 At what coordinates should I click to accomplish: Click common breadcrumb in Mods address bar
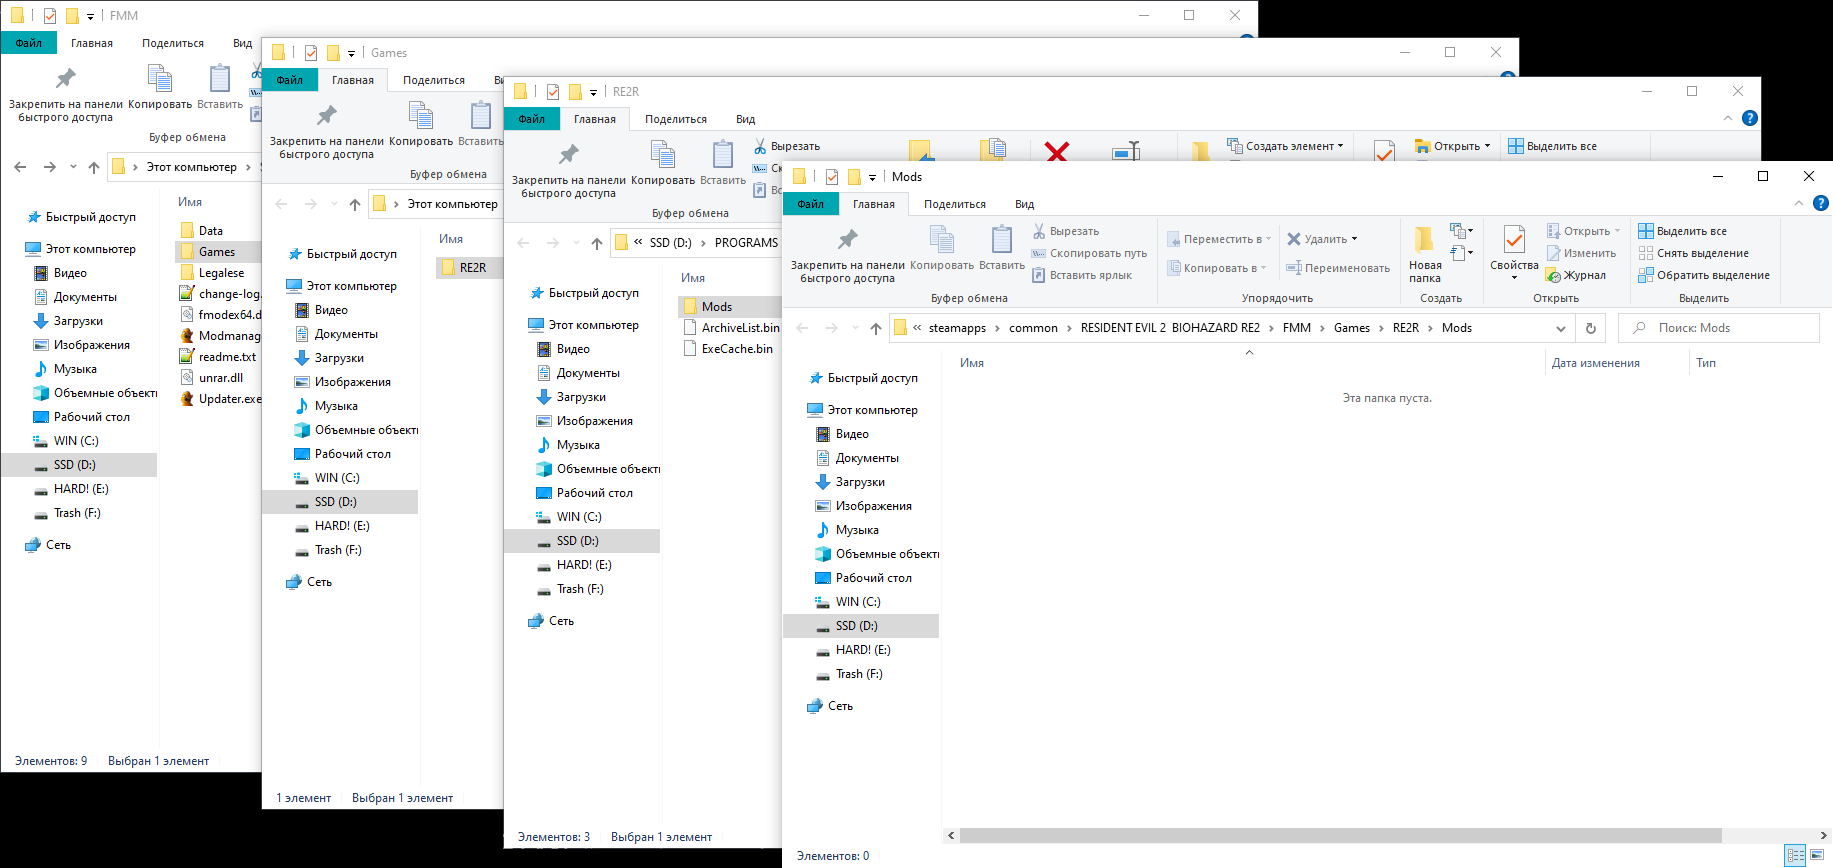pos(1033,328)
